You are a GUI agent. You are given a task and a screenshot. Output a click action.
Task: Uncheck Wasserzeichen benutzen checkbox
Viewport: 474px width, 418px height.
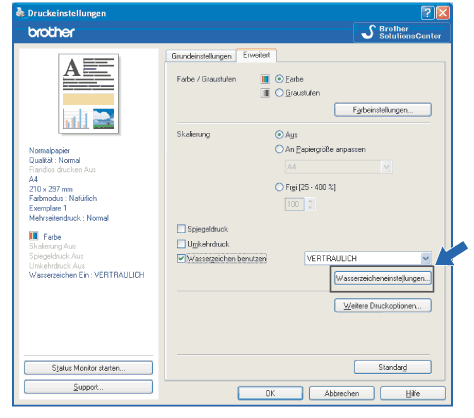click(x=181, y=258)
